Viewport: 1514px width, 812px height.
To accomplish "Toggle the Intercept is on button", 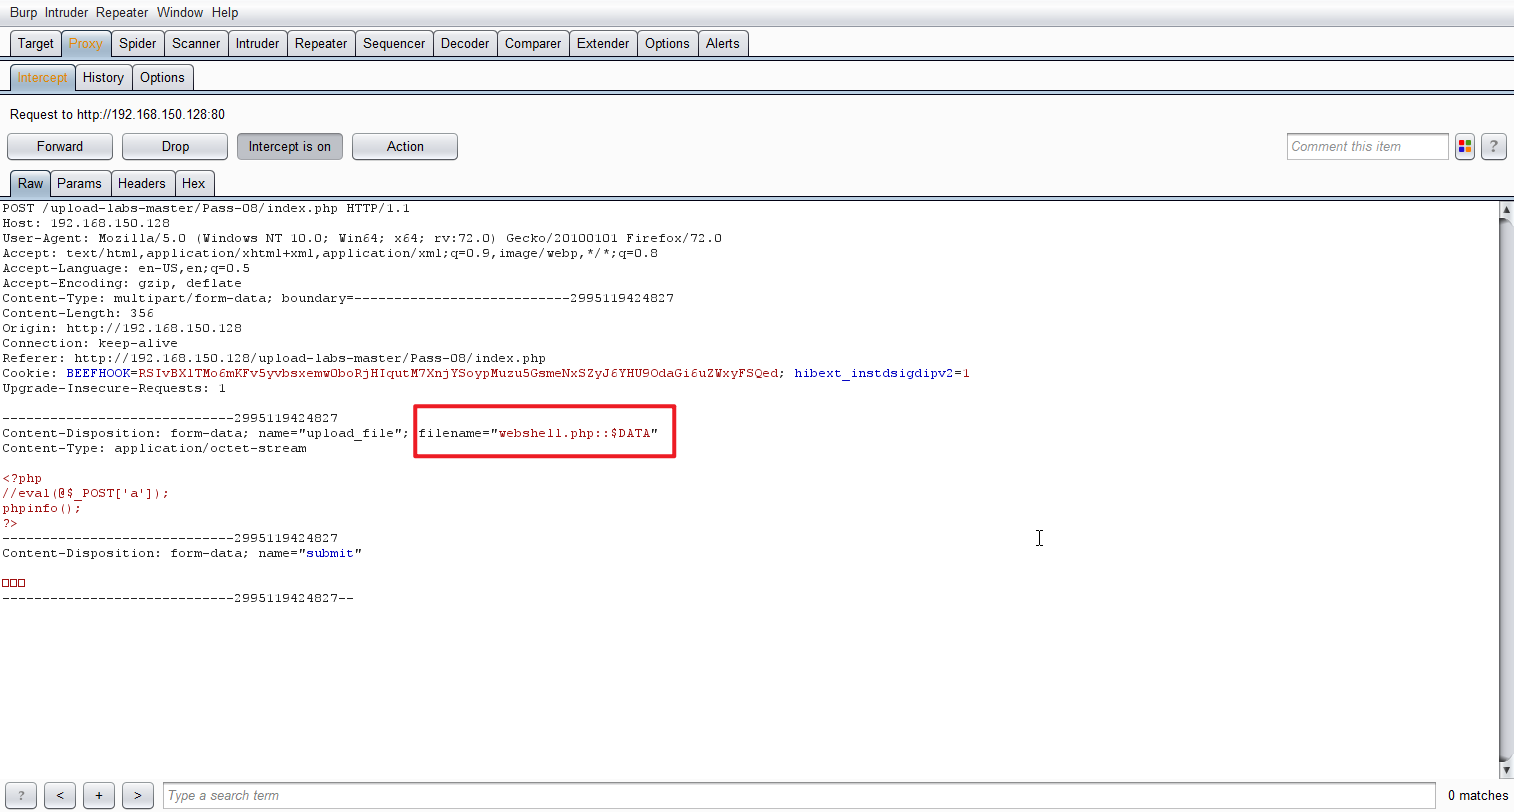I will click(x=290, y=146).
